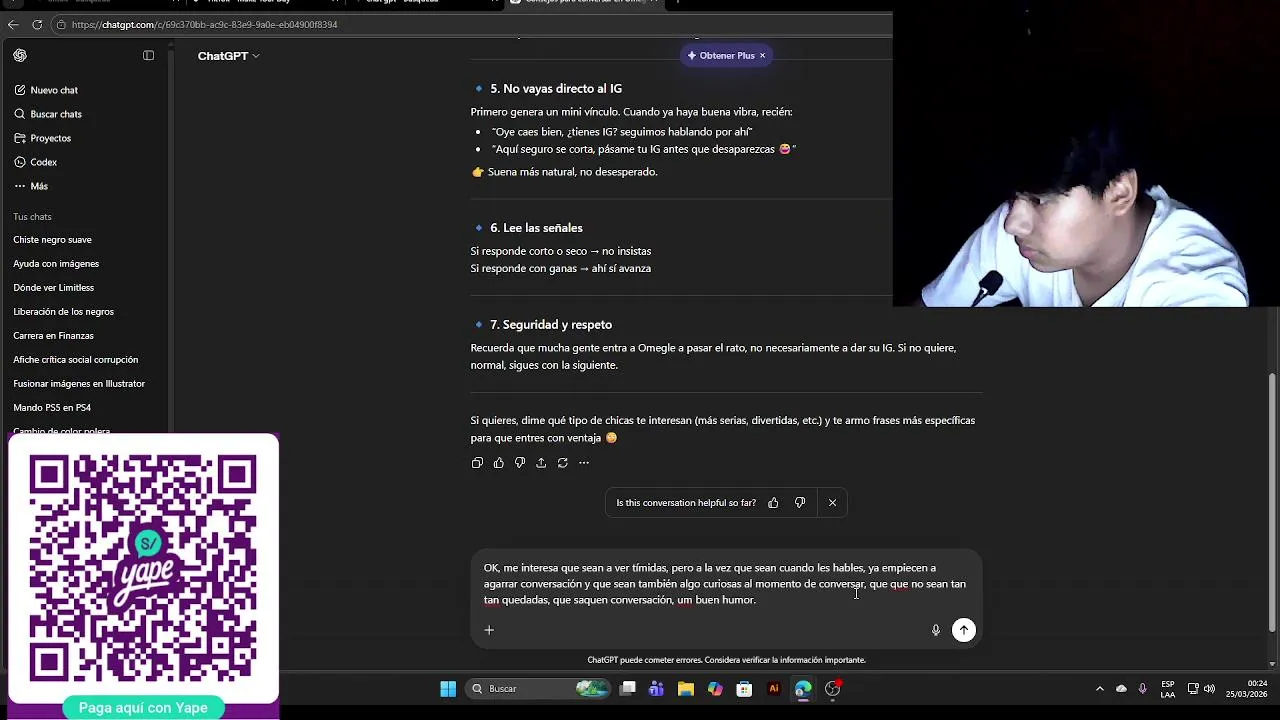Click the 'Paga aquí con Yape' label
The height and width of the screenshot is (720, 1280).
click(x=143, y=708)
